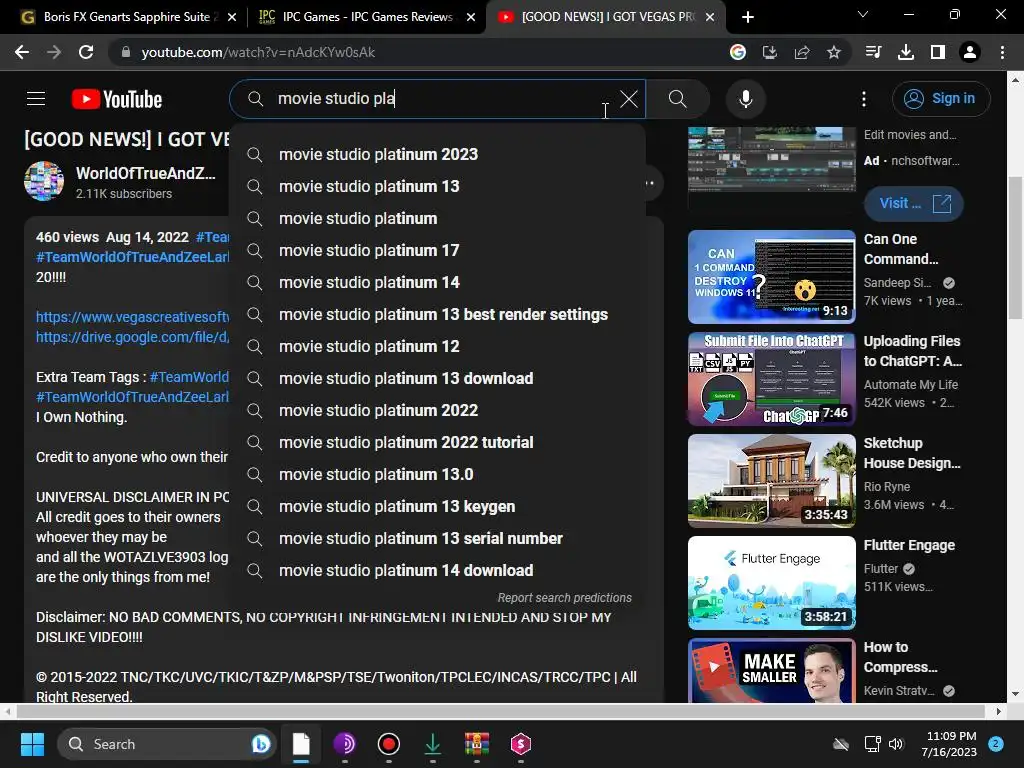
Task: Bookmark this page with star icon
Action: point(834,52)
